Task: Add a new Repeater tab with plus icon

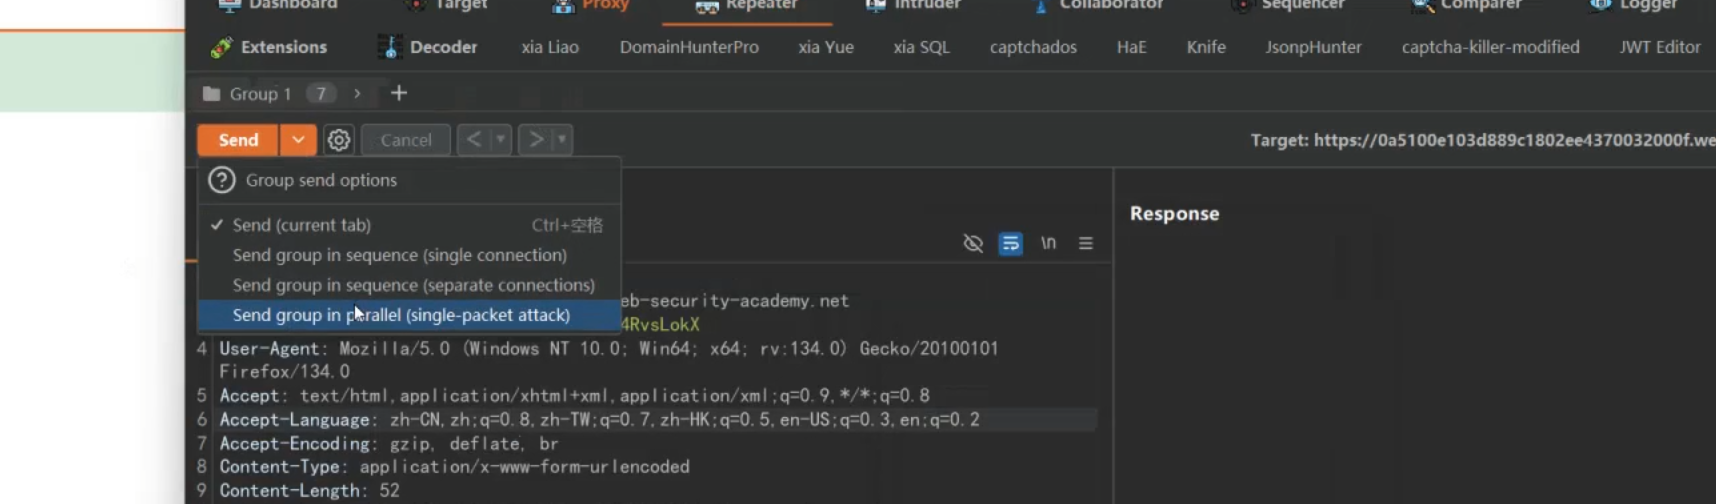Action: [399, 93]
